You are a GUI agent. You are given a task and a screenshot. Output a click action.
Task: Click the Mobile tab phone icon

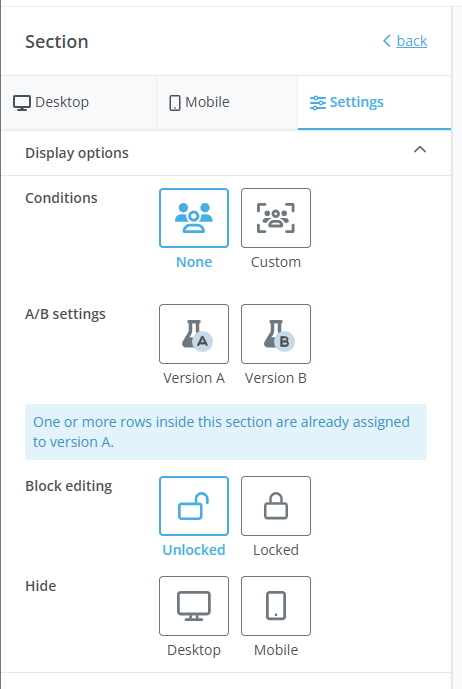(x=175, y=103)
